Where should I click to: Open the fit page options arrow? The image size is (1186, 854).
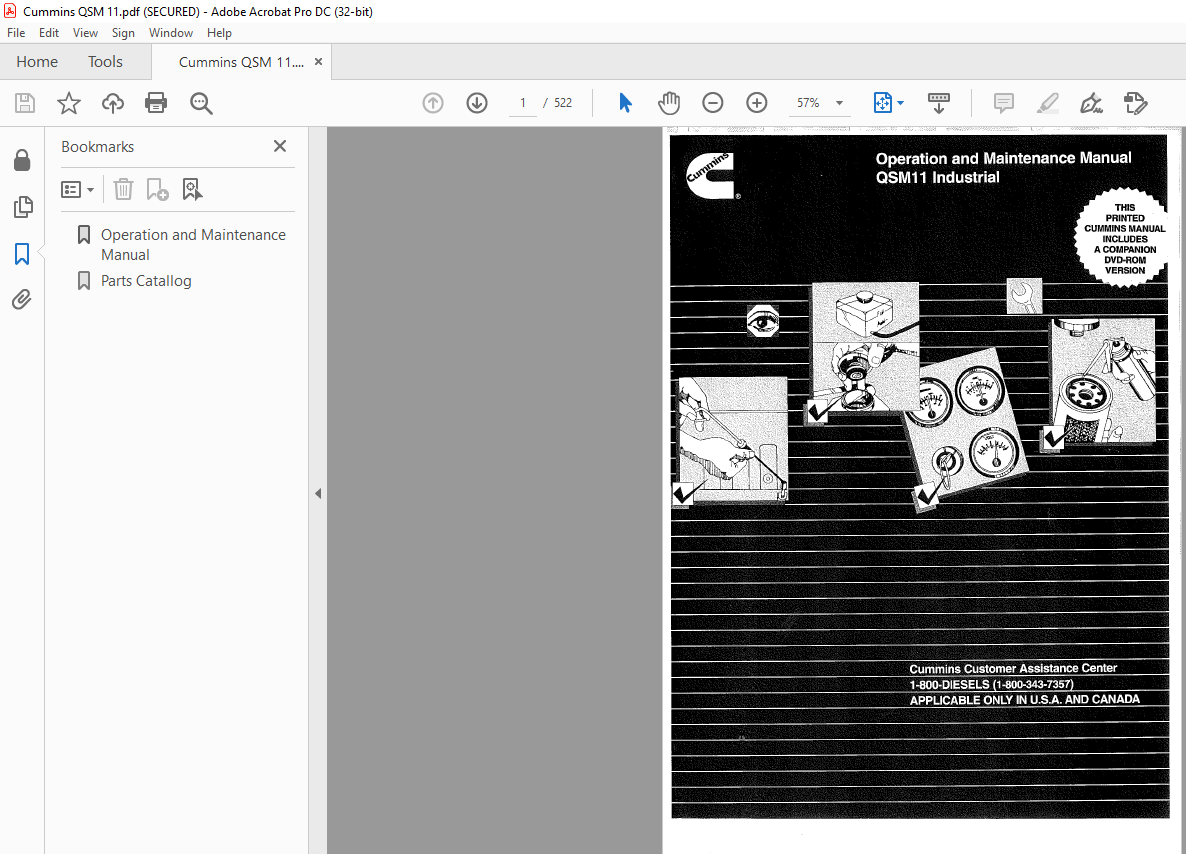click(x=900, y=103)
